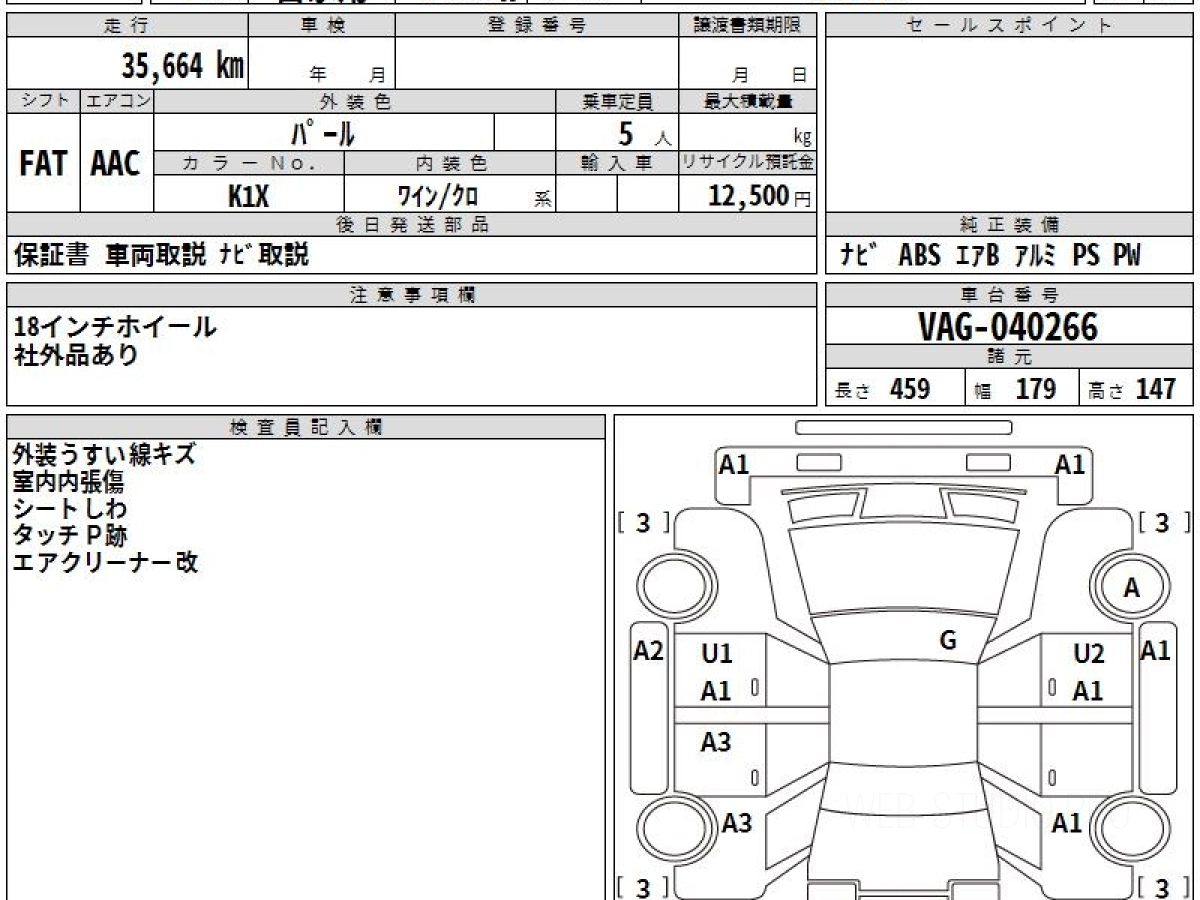Click the 乗車定員 header
The width and height of the screenshot is (1200, 900).
[x=618, y=101]
